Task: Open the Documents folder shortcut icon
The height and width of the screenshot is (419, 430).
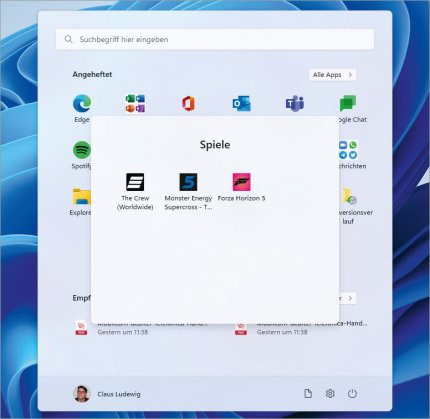Action: pos(308,394)
